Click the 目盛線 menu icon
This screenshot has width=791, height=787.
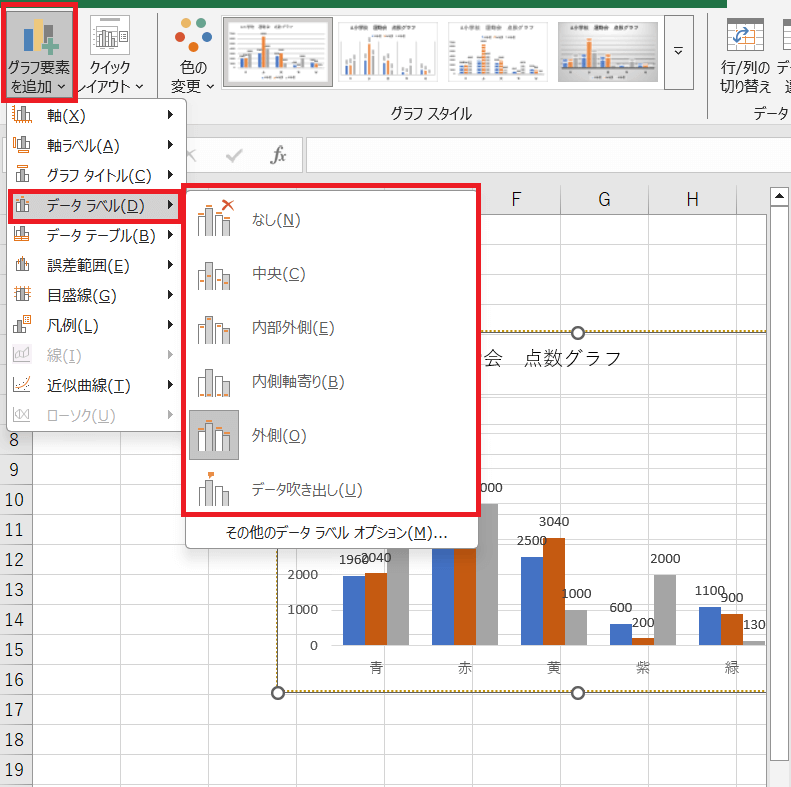click(x=22, y=294)
